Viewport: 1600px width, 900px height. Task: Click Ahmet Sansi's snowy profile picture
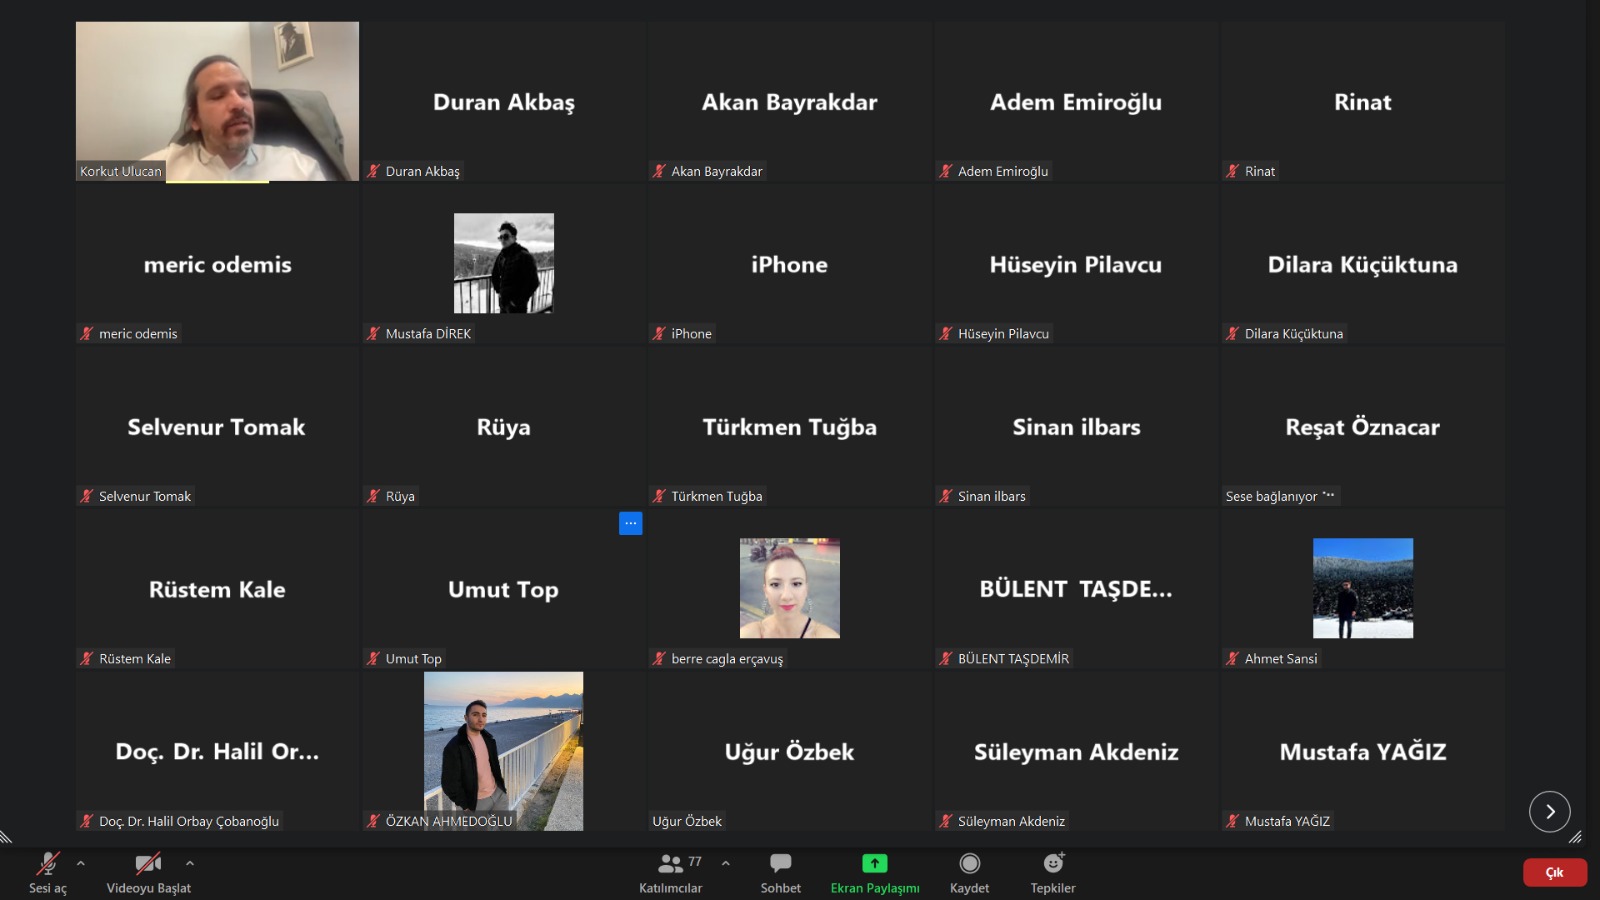click(x=1362, y=588)
